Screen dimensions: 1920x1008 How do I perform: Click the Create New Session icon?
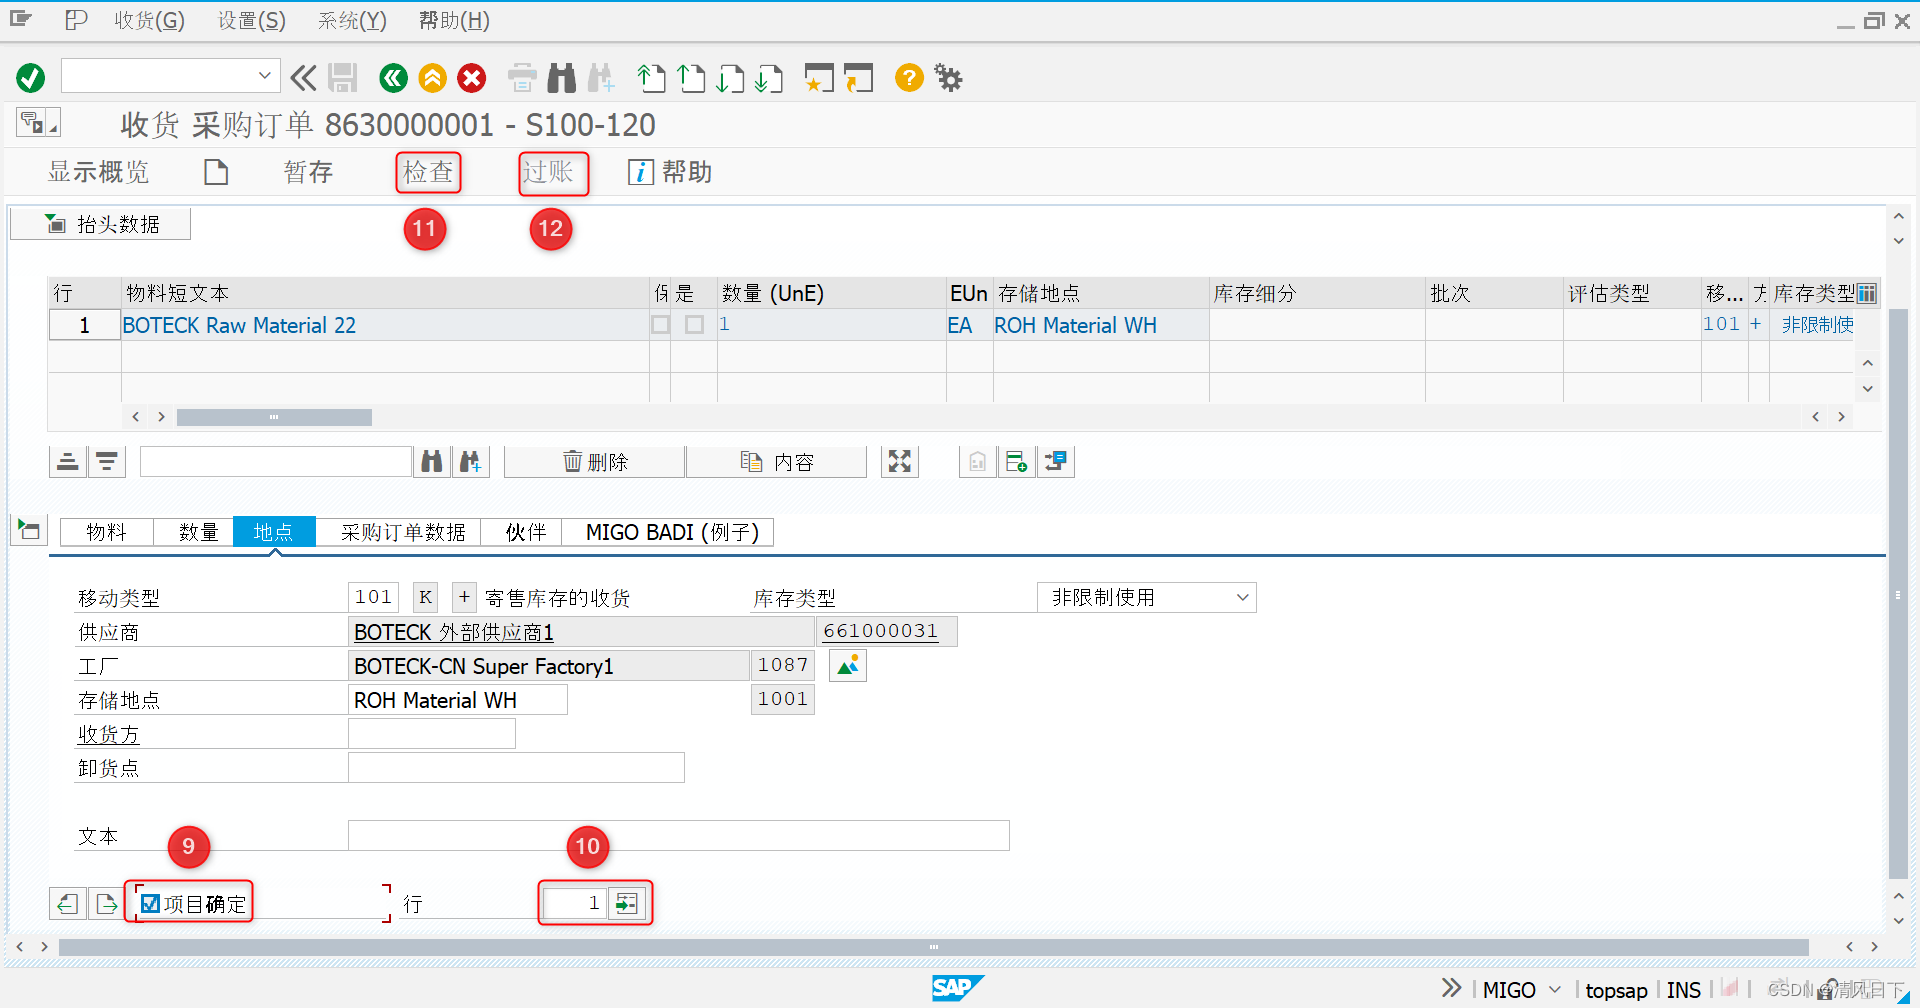click(x=819, y=77)
